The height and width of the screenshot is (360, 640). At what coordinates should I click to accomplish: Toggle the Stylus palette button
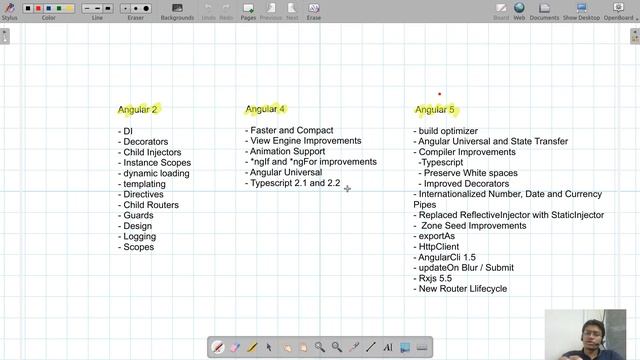click(9, 11)
